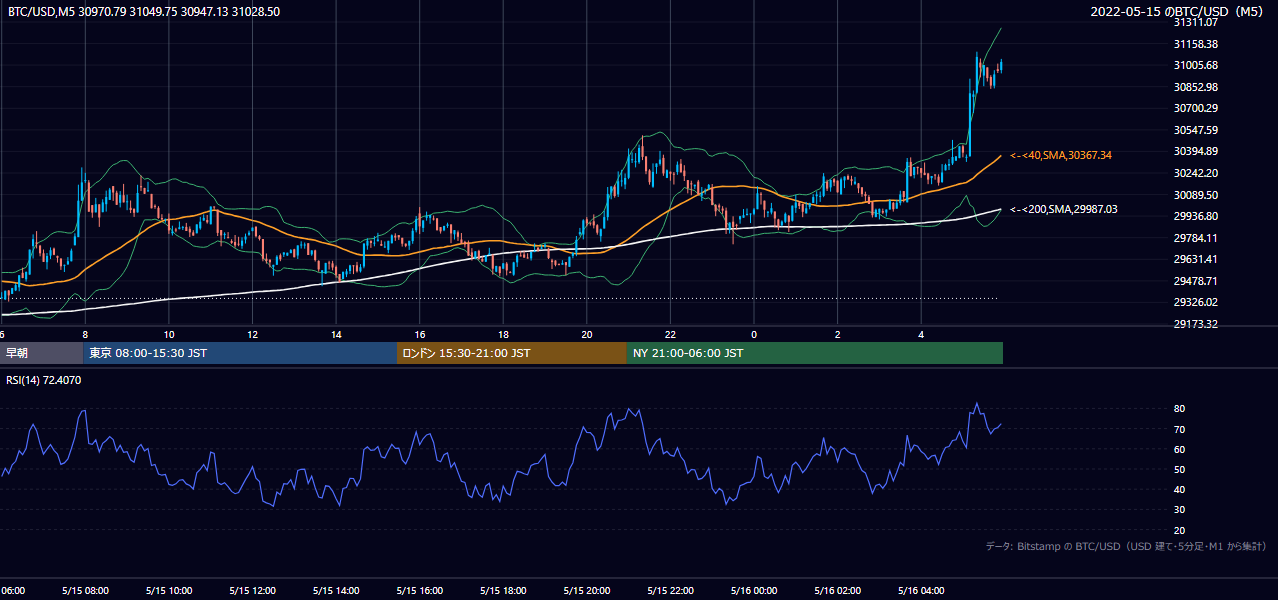Click hour tick 16 under the price chart

[x=420, y=334]
